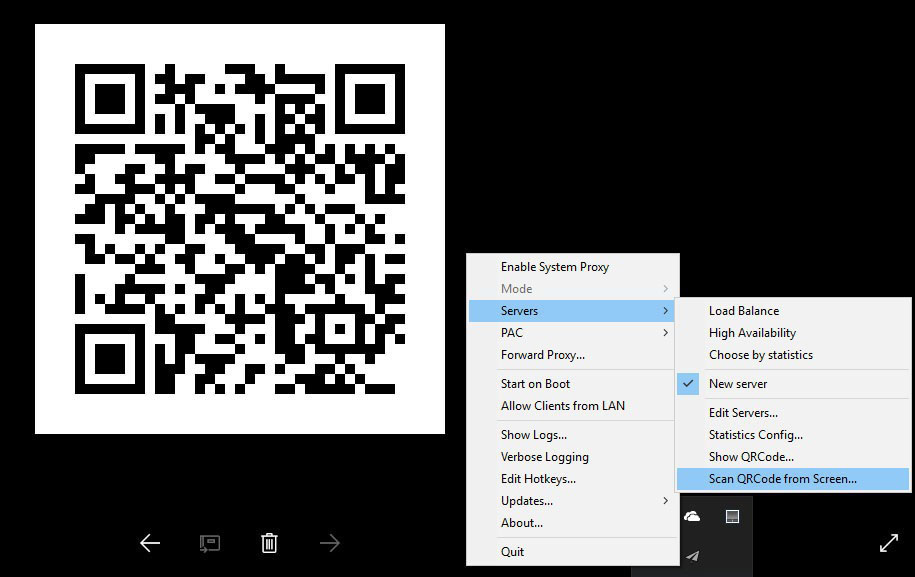915x577 pixels.
Task: Open the Servers submenu
Action: 519,310
